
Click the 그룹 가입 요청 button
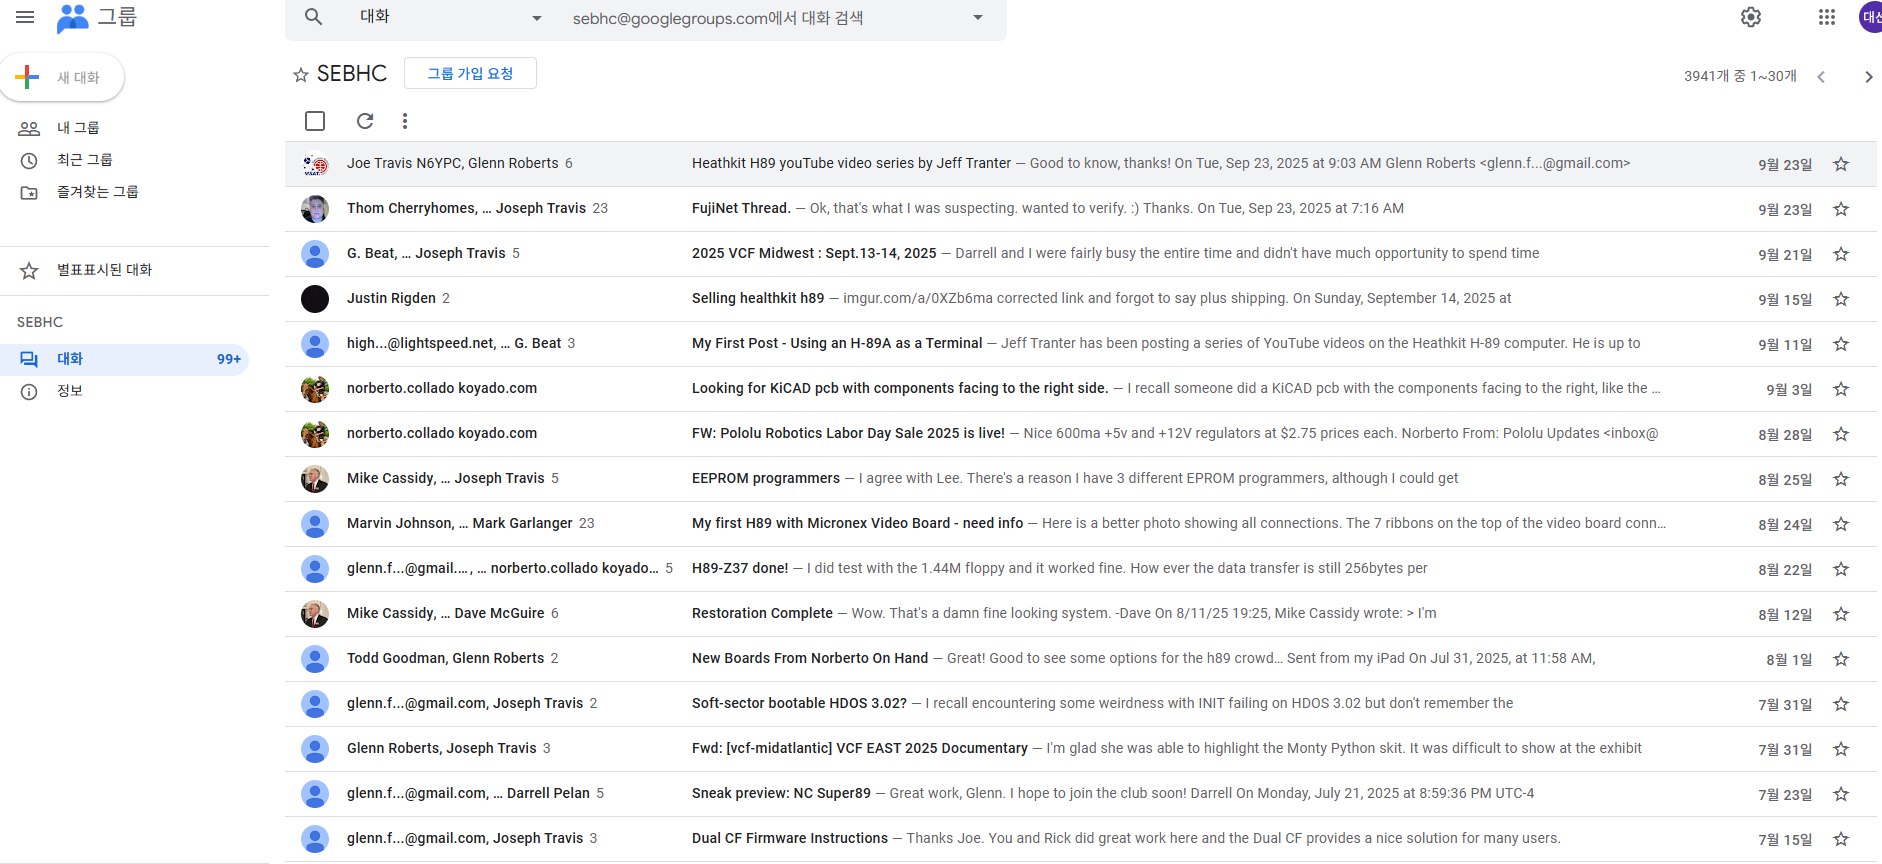point(470,73)
